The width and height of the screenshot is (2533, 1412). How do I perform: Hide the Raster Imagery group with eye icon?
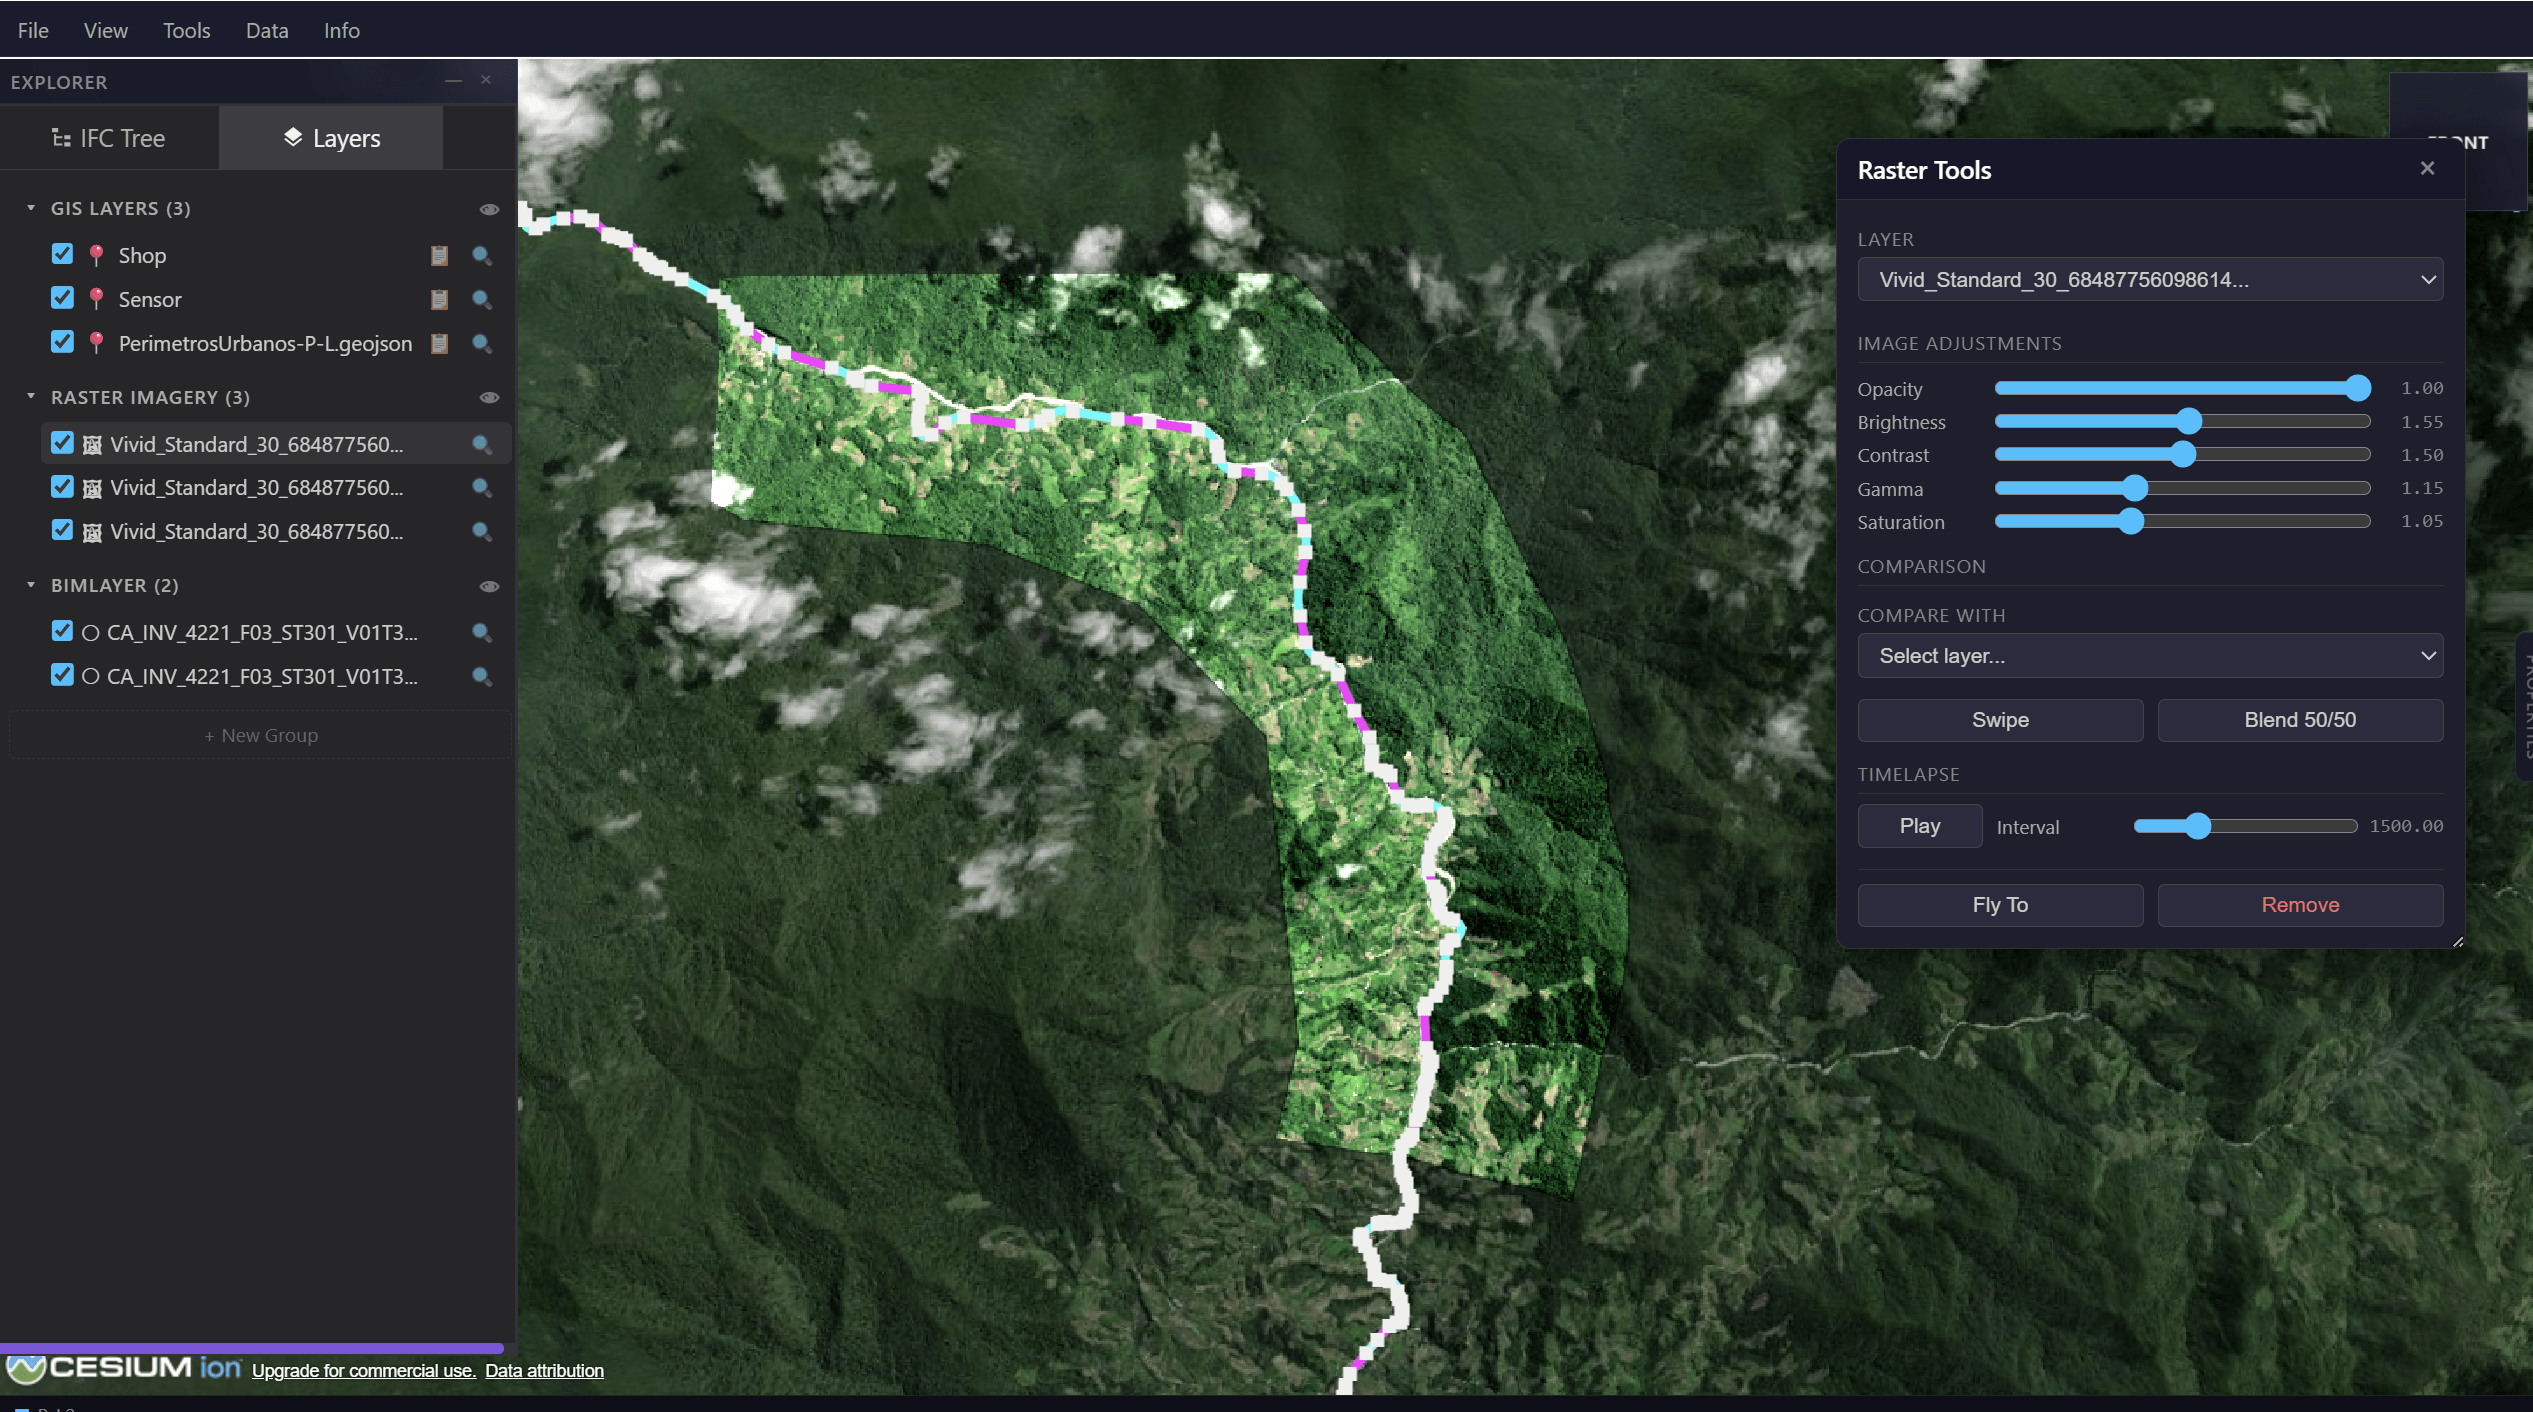pyautogui.click(x=489, y=398)
